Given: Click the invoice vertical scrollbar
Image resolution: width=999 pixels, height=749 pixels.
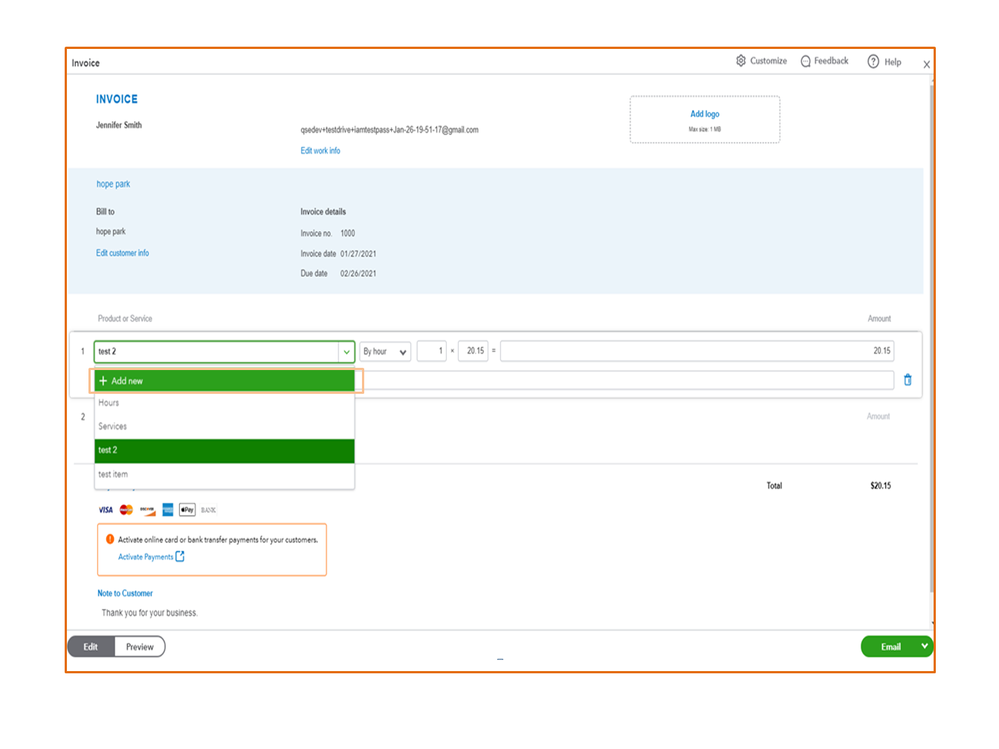Looking at the screenshot, I should 931,338.
